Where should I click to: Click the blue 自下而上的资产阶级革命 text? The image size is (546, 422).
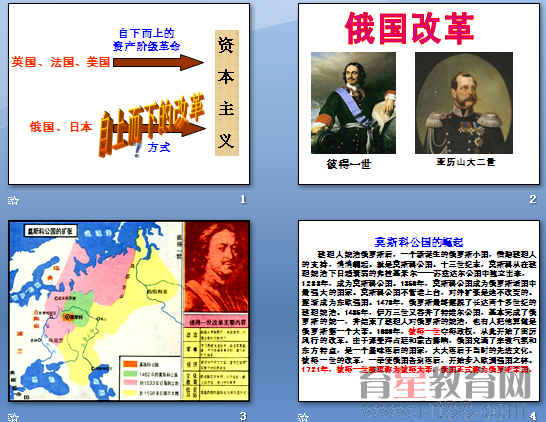pyautogui.click(x=146, y=40)
